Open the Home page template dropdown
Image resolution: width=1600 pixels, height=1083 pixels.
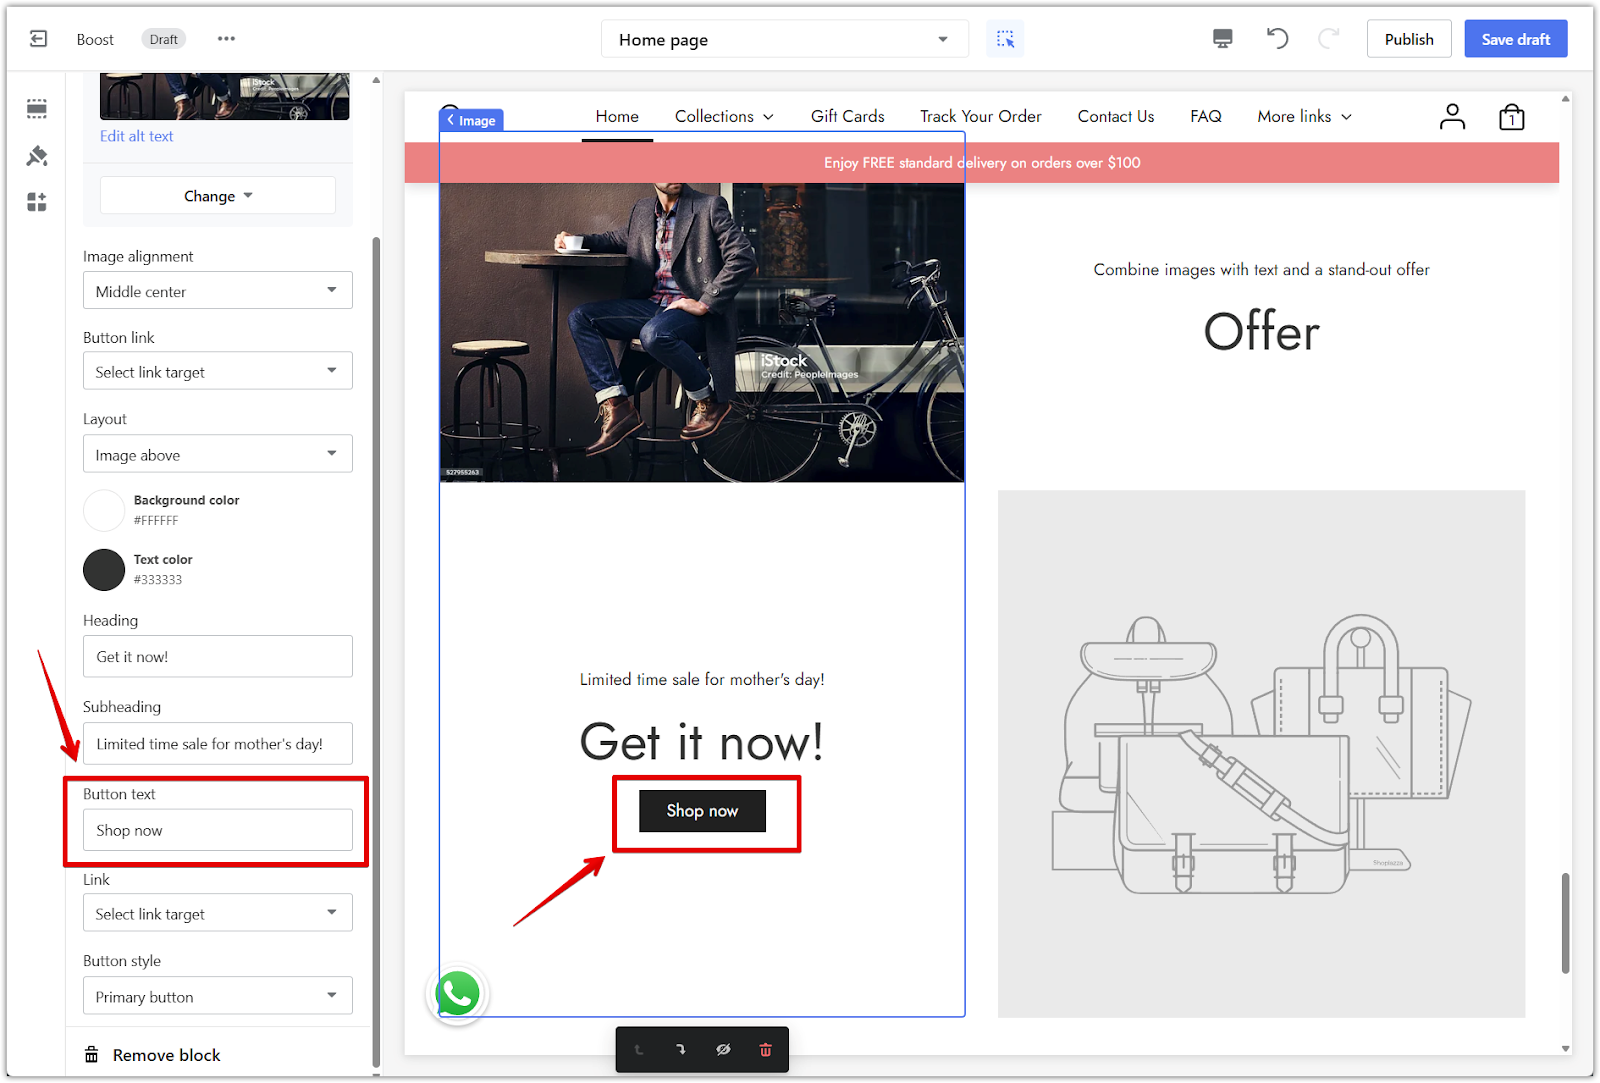(784, 40)
